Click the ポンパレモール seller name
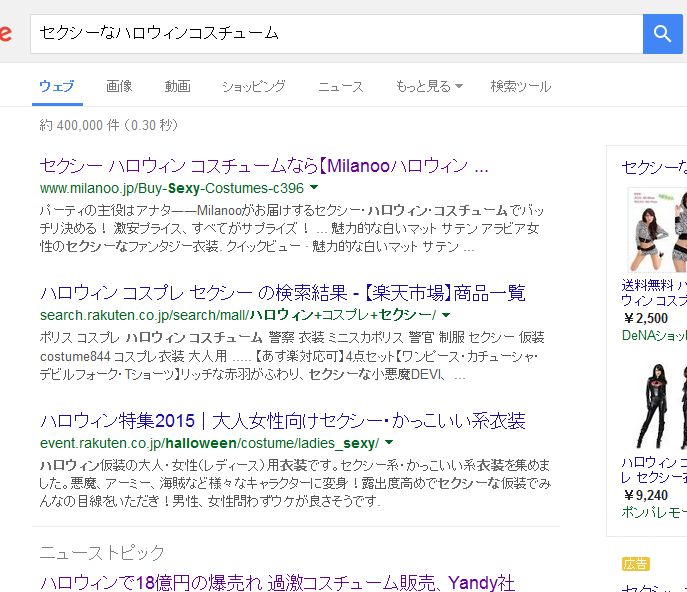Screen dimensions: 687x592 point(654,512)
